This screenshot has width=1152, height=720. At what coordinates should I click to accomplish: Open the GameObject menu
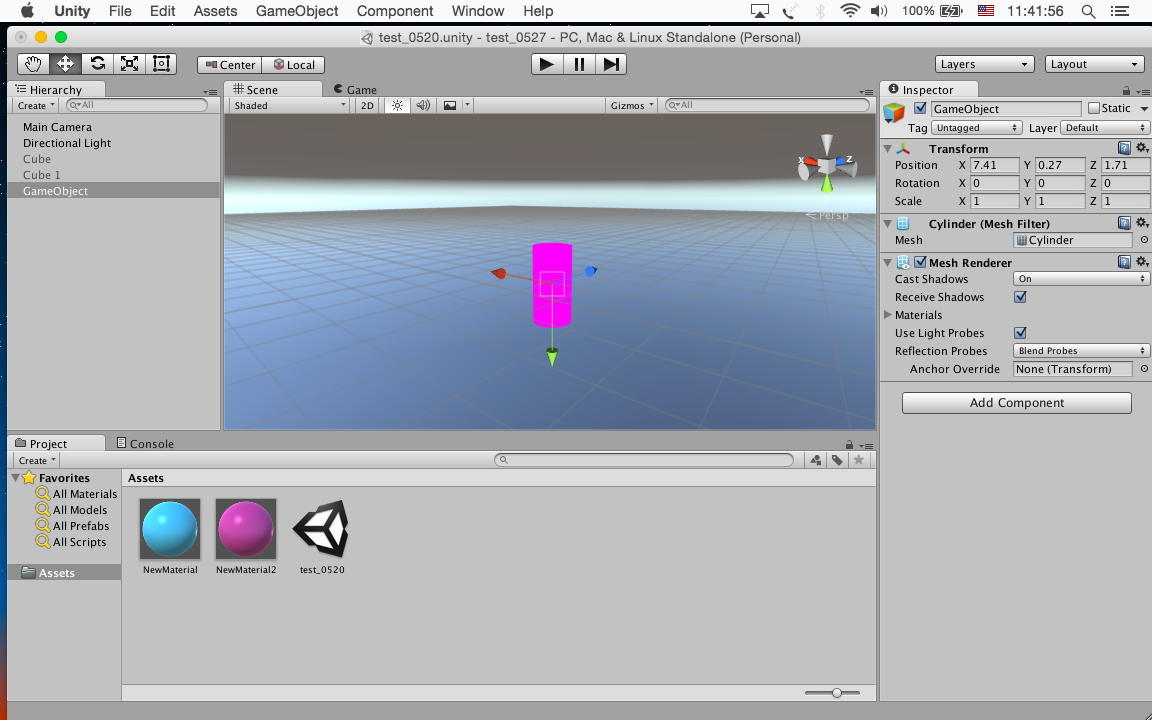pyautogui.click(x=297, y=11)
